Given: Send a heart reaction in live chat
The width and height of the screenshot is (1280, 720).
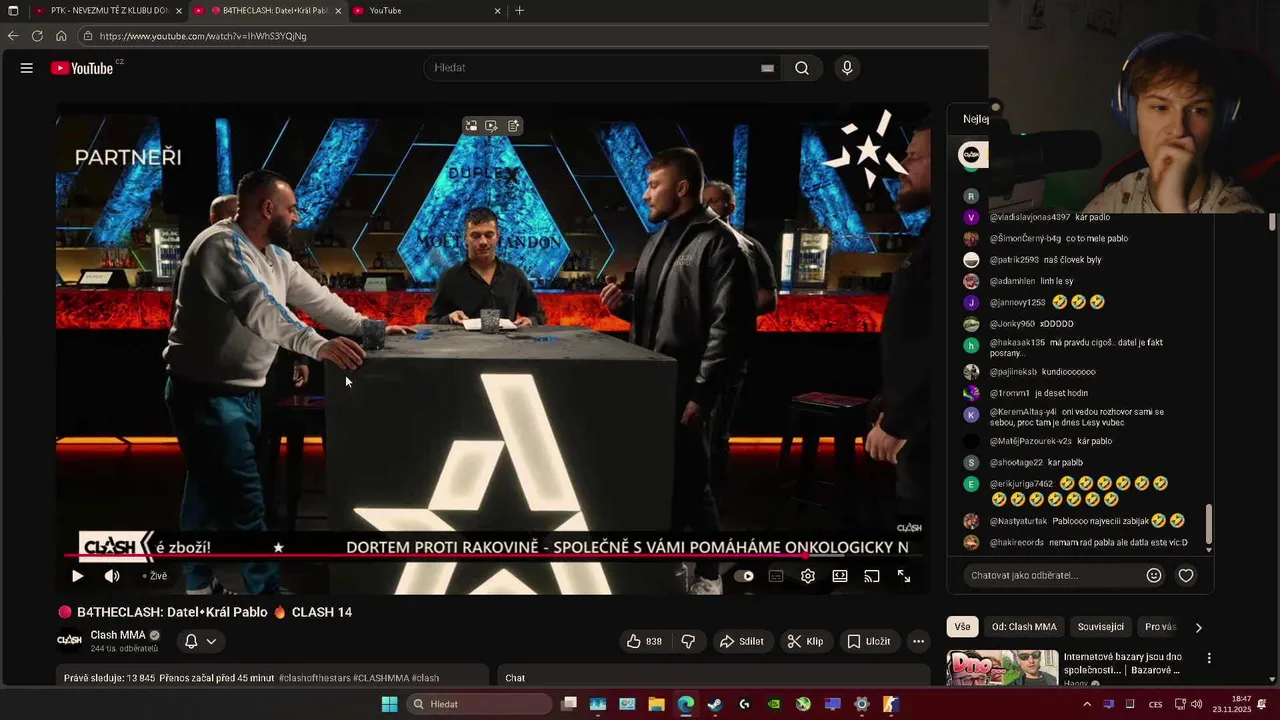Looking at the screenshot, I should [x=1186, y=575].
